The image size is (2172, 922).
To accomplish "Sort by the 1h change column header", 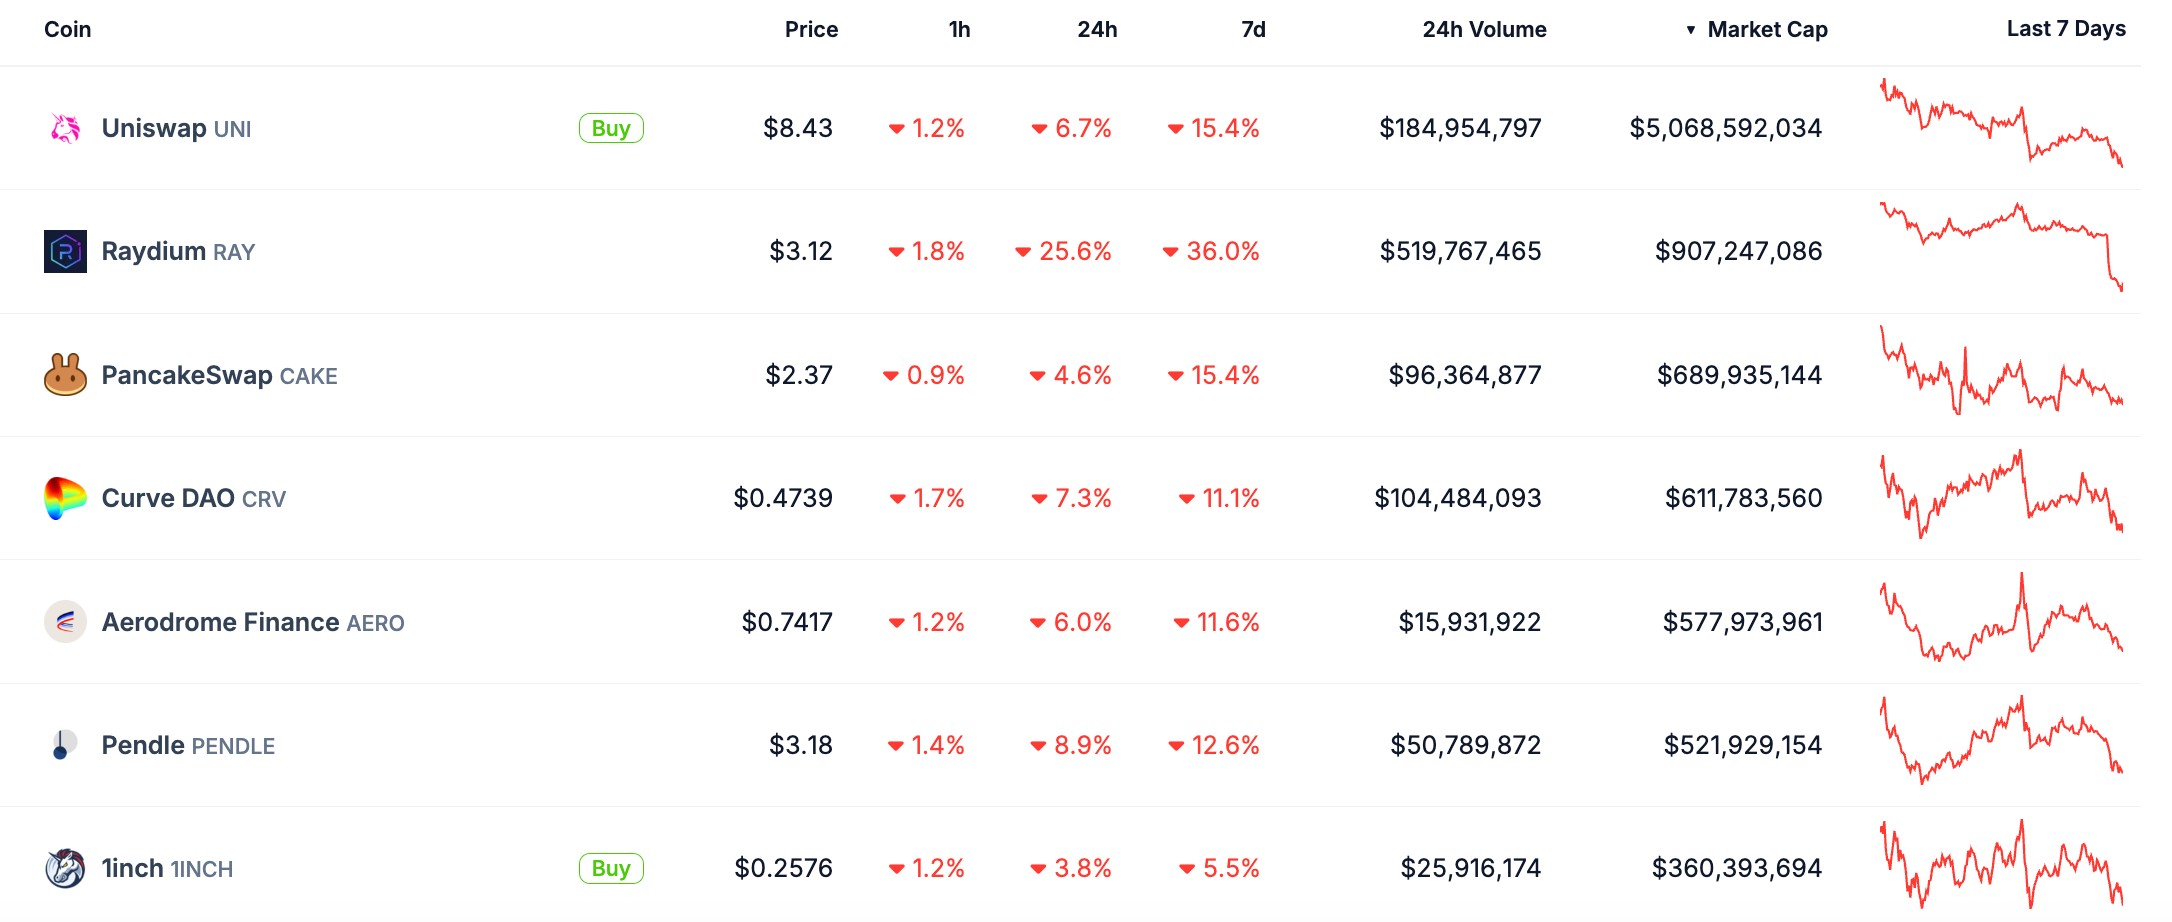I will 959,30.
